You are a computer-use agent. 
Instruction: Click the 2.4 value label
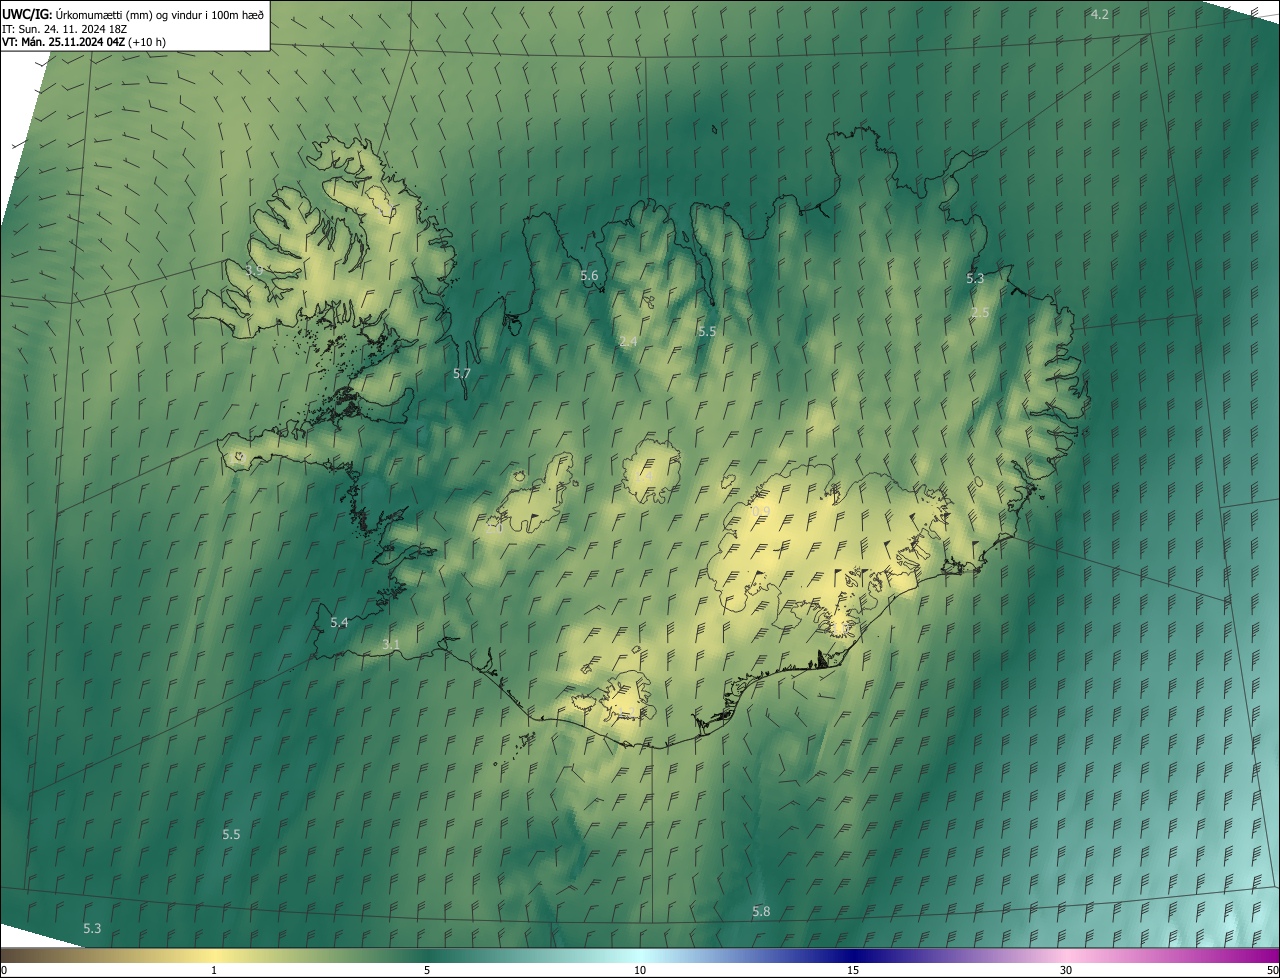(x=628, y=342)
